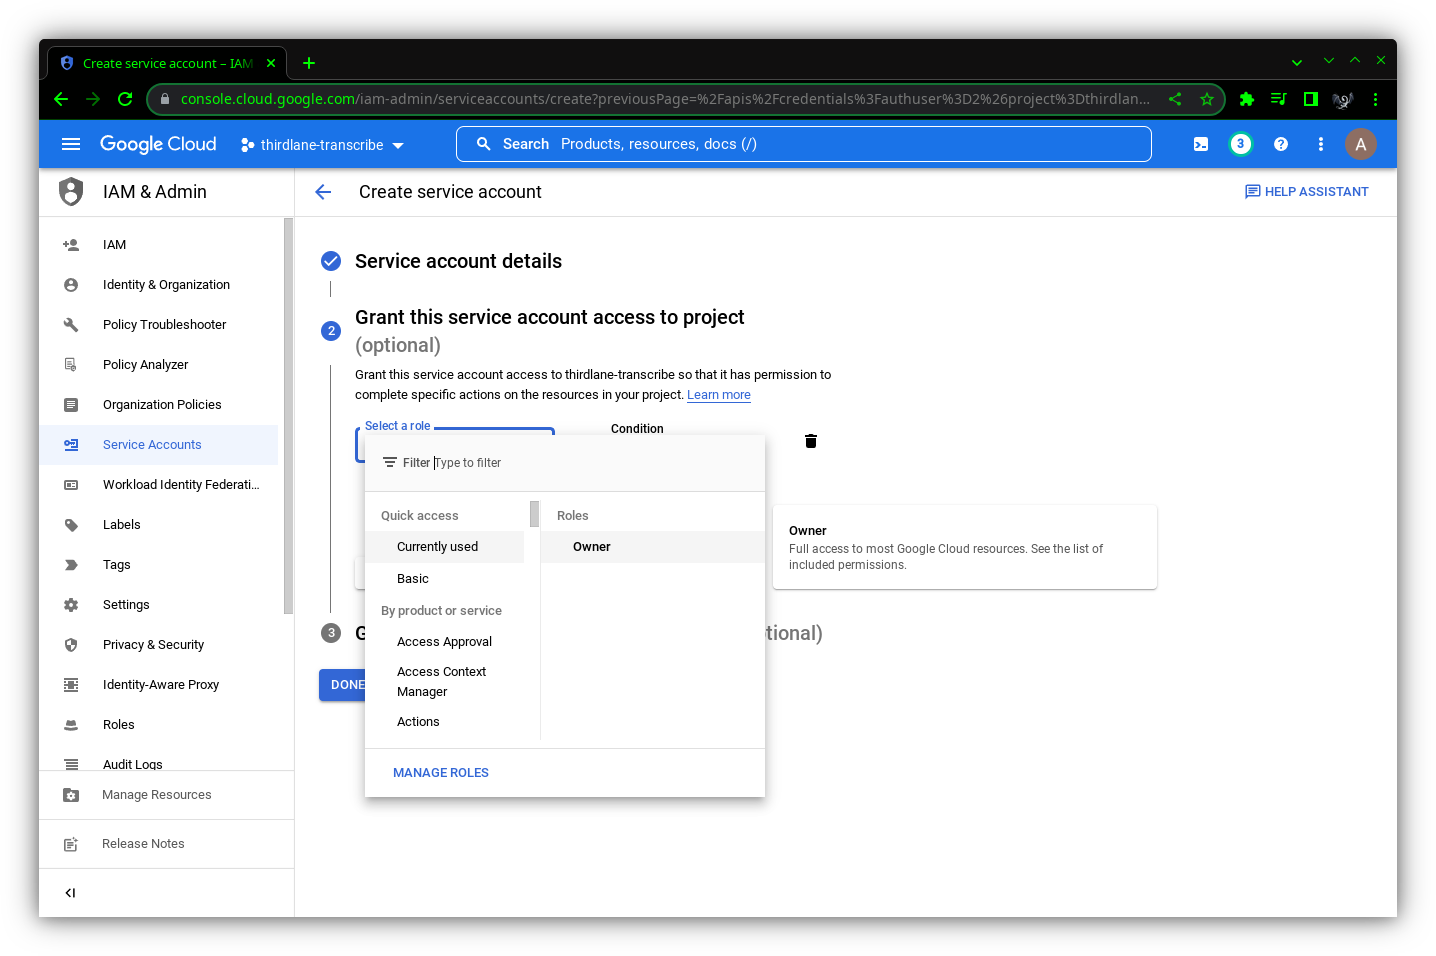Click the account avatar with letter A

[x=1361, y=144]
